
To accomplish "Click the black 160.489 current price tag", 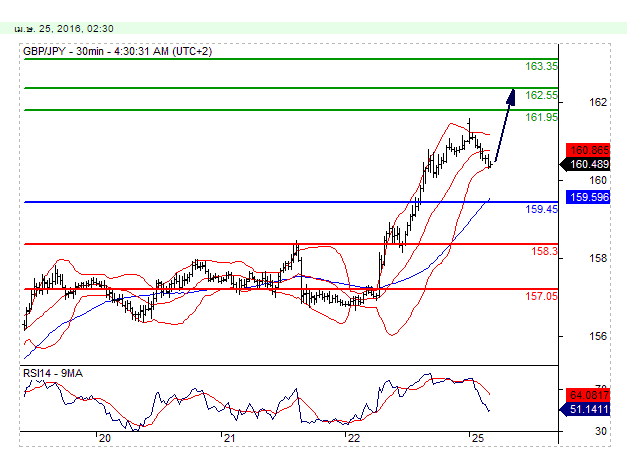I will click(x=589, y=164).
